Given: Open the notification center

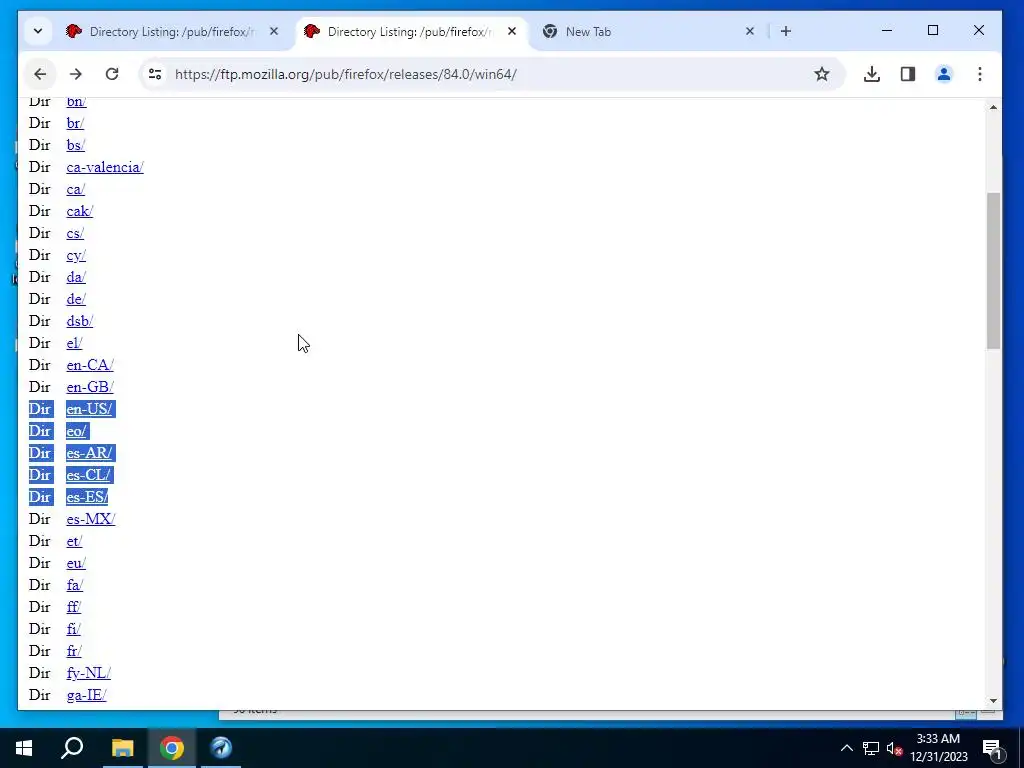Looking at the screenshot, I should (991, 749).
